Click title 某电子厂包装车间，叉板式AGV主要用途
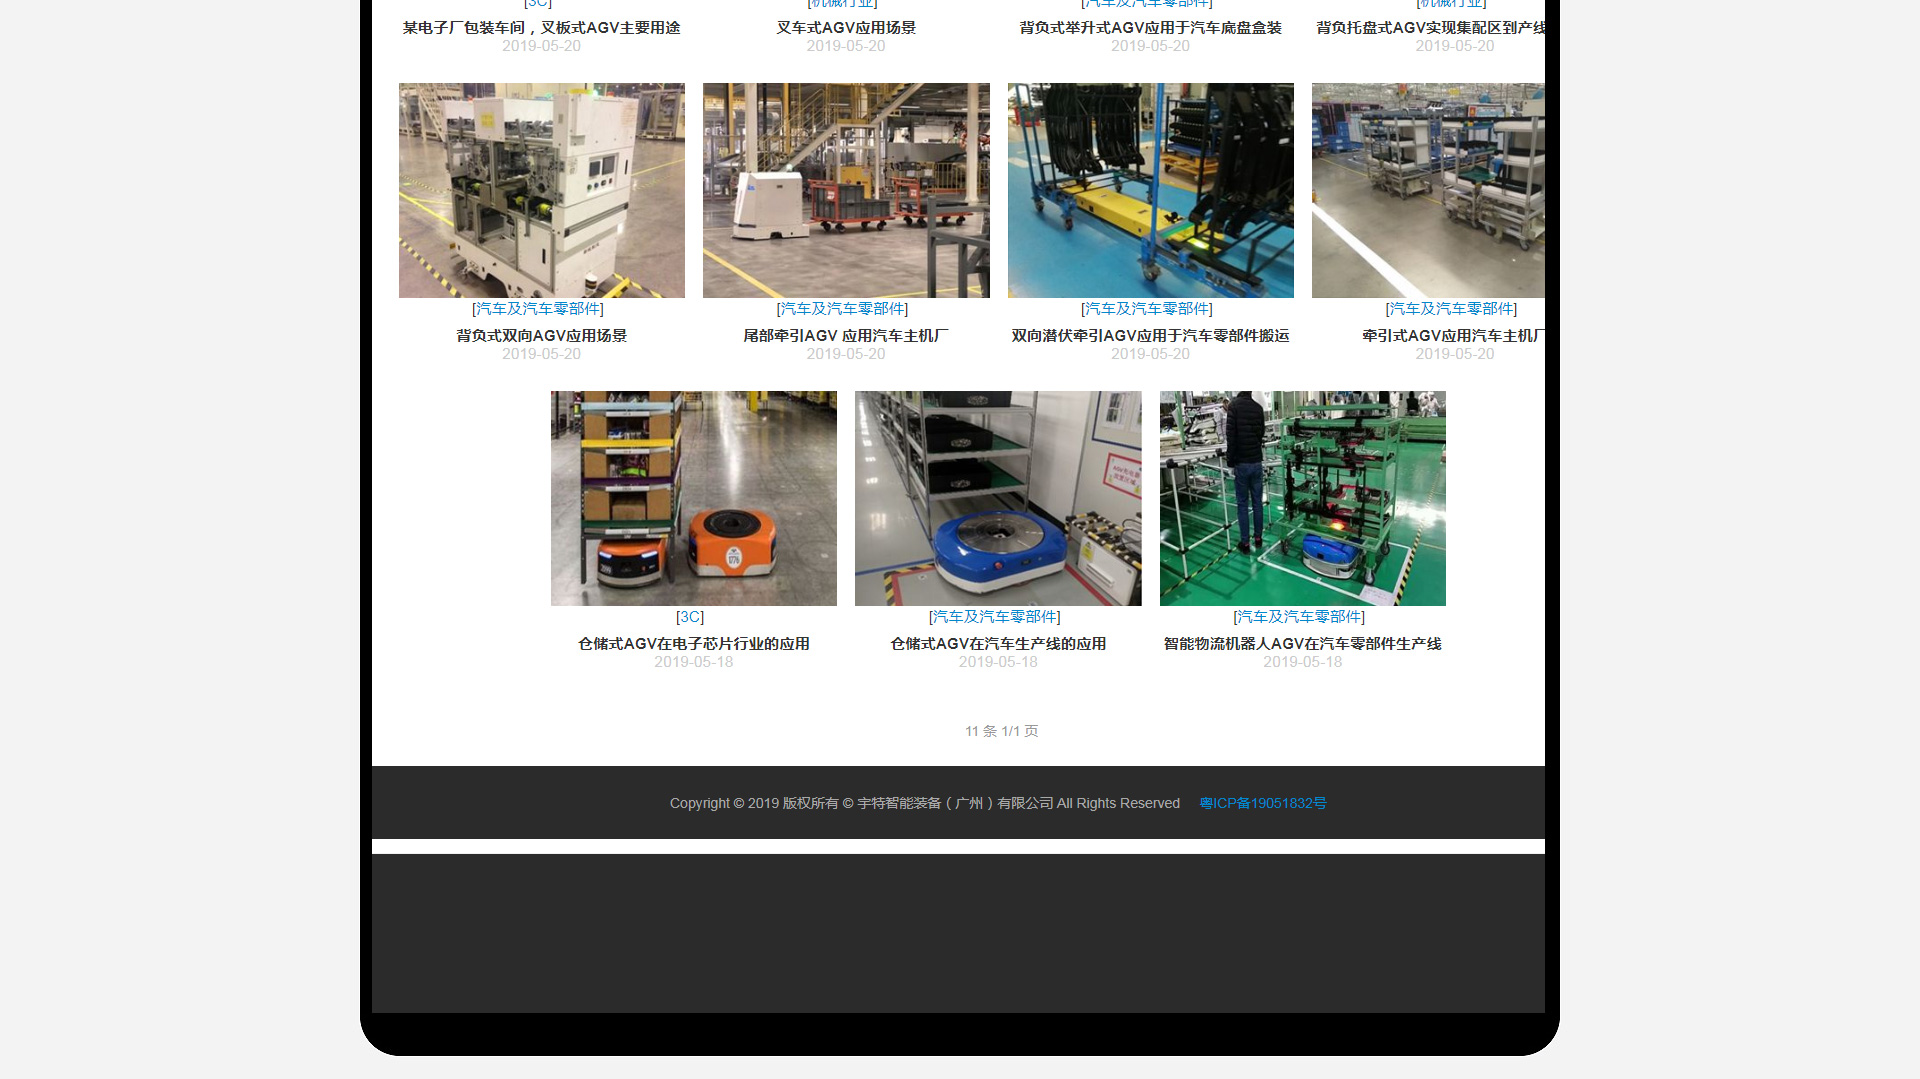 [x=542, y=28]
